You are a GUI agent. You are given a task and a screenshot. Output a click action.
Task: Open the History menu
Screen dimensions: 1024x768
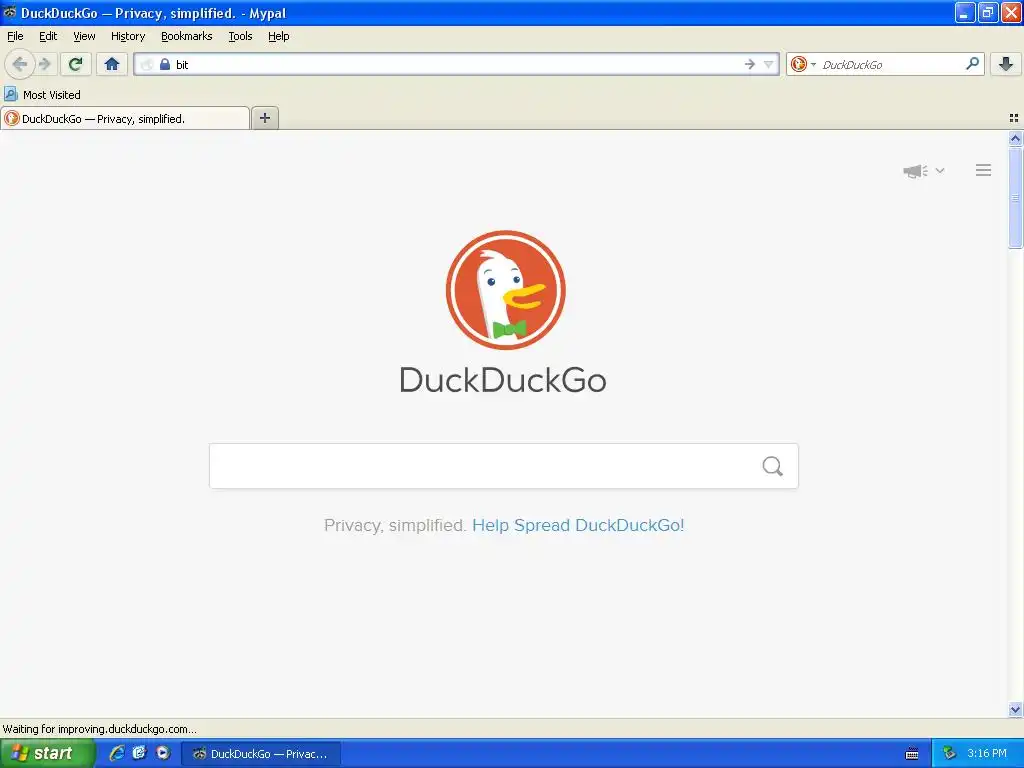128,36
